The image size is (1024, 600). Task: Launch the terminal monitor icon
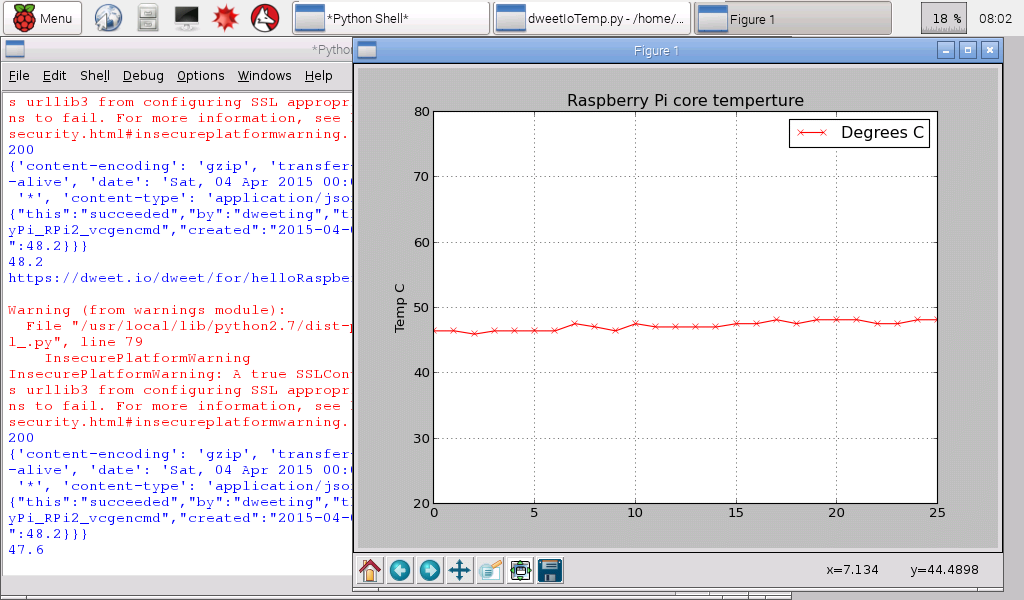click(187, 18)
